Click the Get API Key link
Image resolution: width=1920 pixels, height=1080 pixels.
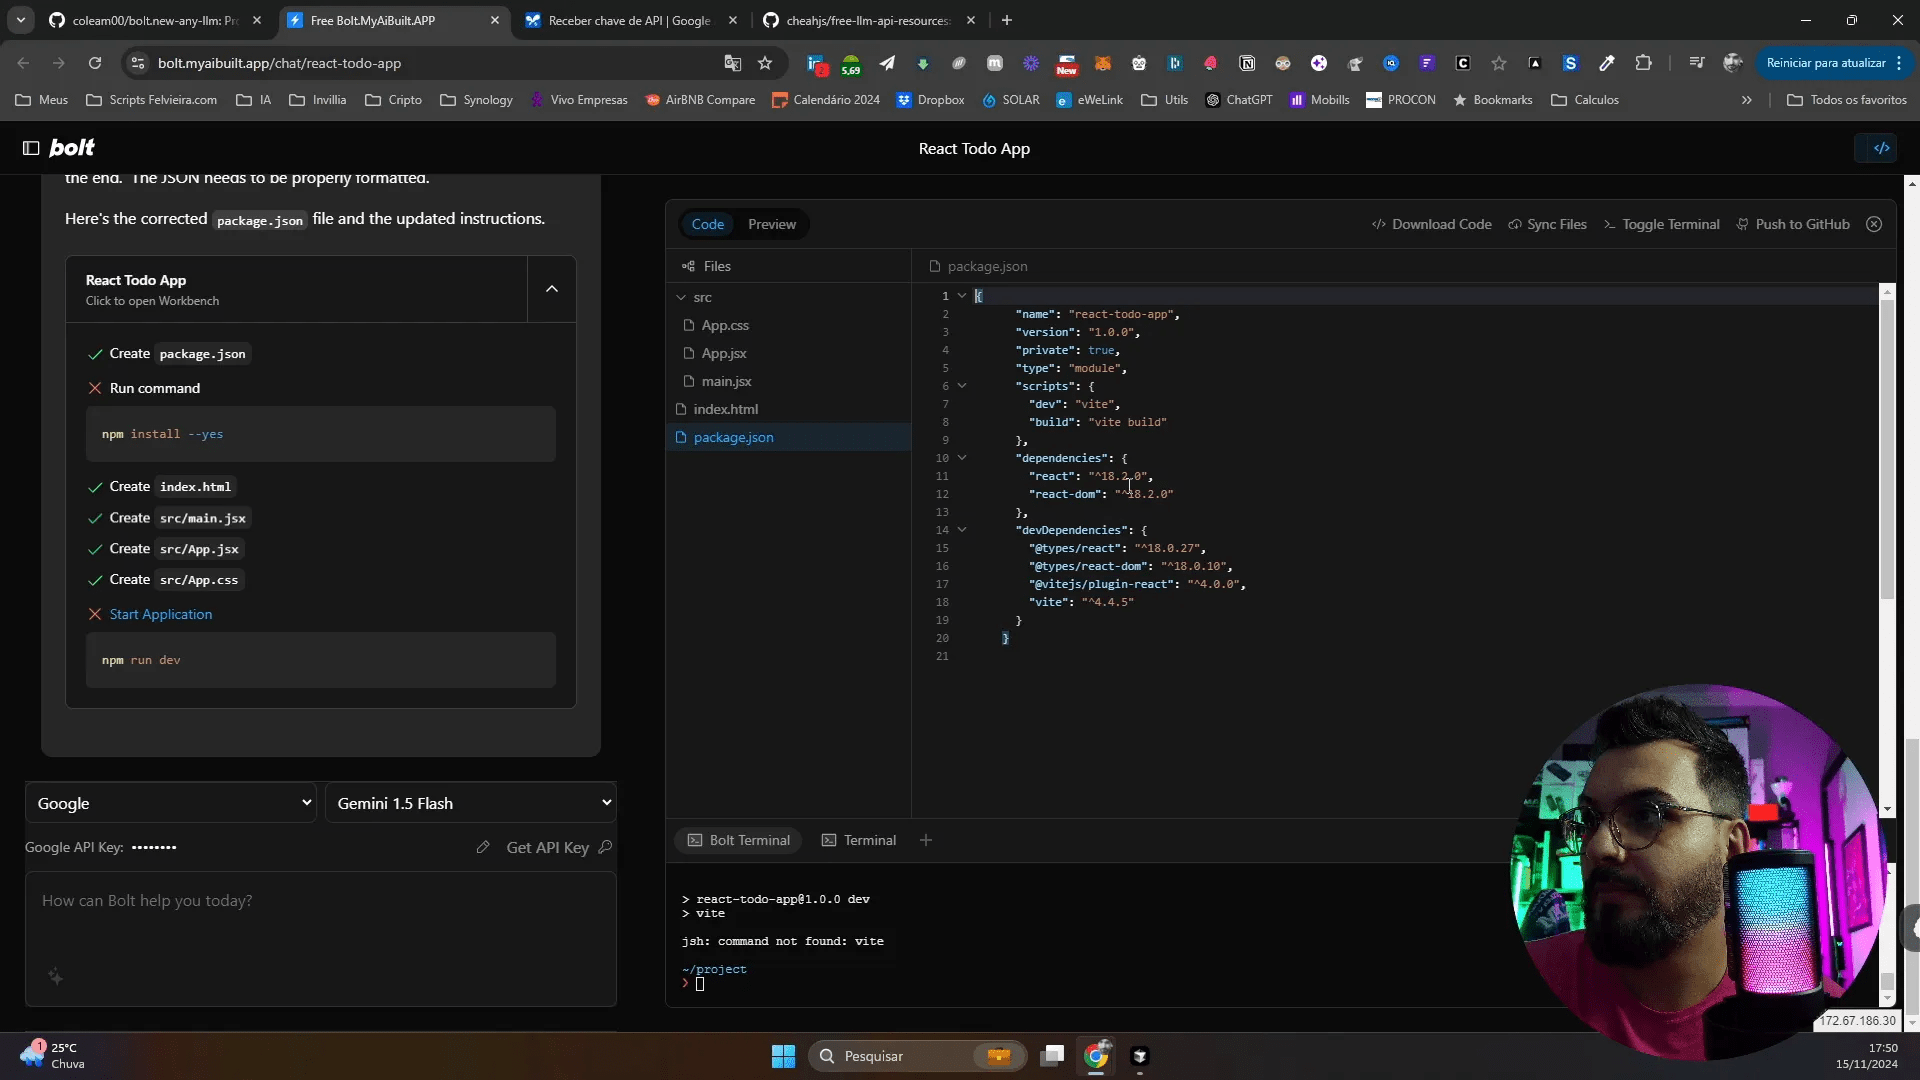pyautogui.click(x=559, y=847)
